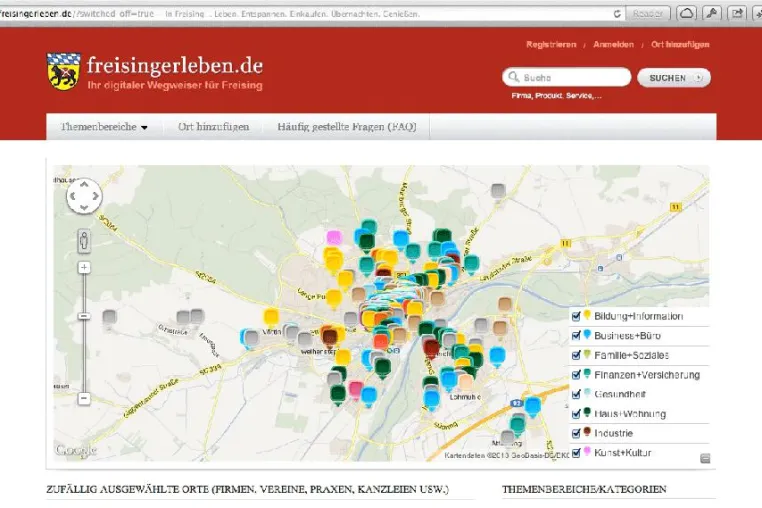Screen dimensions: 762x508
Task: Open Ort hinzufügen in navigation bar
Action: click(213, 127)
